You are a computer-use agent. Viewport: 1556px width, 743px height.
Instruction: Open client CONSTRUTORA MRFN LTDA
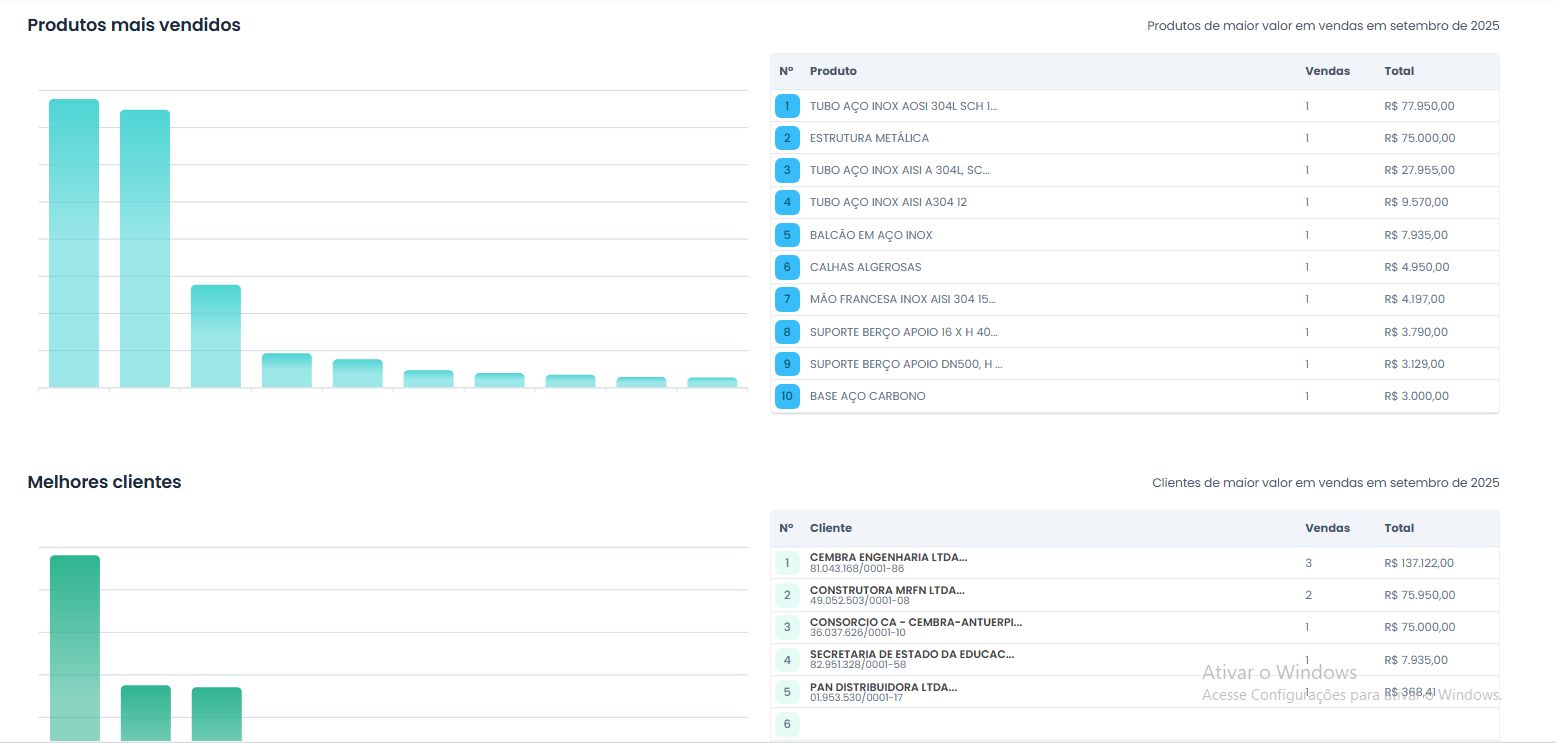click(887, 590)
